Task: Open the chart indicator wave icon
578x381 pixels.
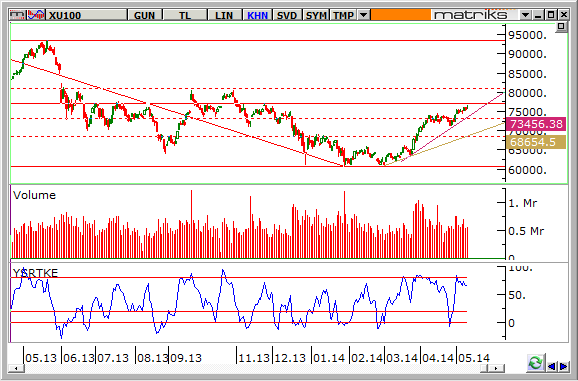Action: (35, 15)
